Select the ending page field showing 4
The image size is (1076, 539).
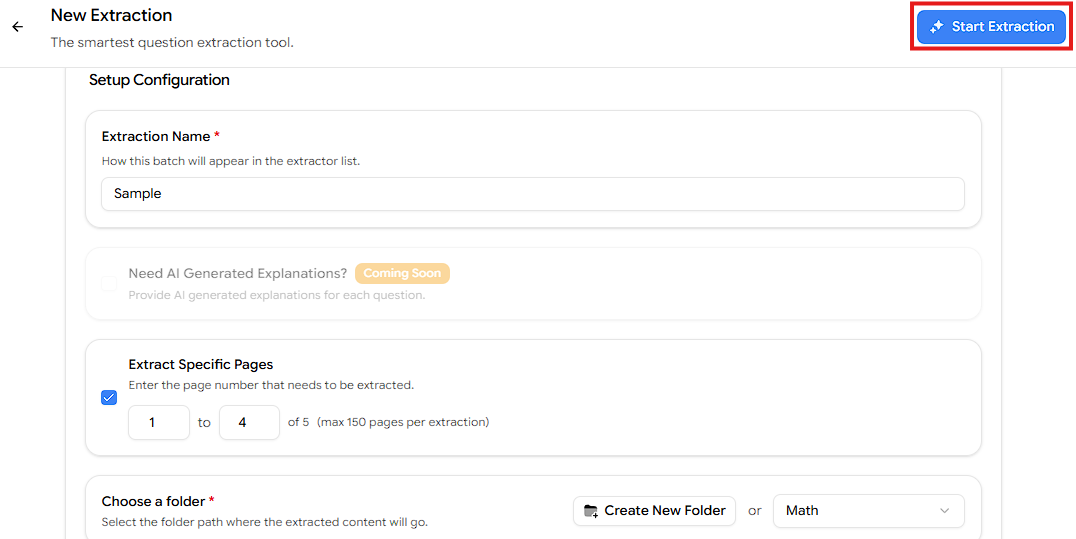tap(249, 422)
